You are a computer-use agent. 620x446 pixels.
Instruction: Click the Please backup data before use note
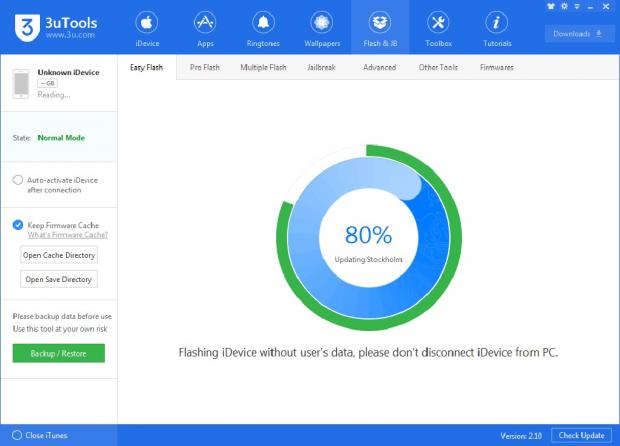click(62, 316)
